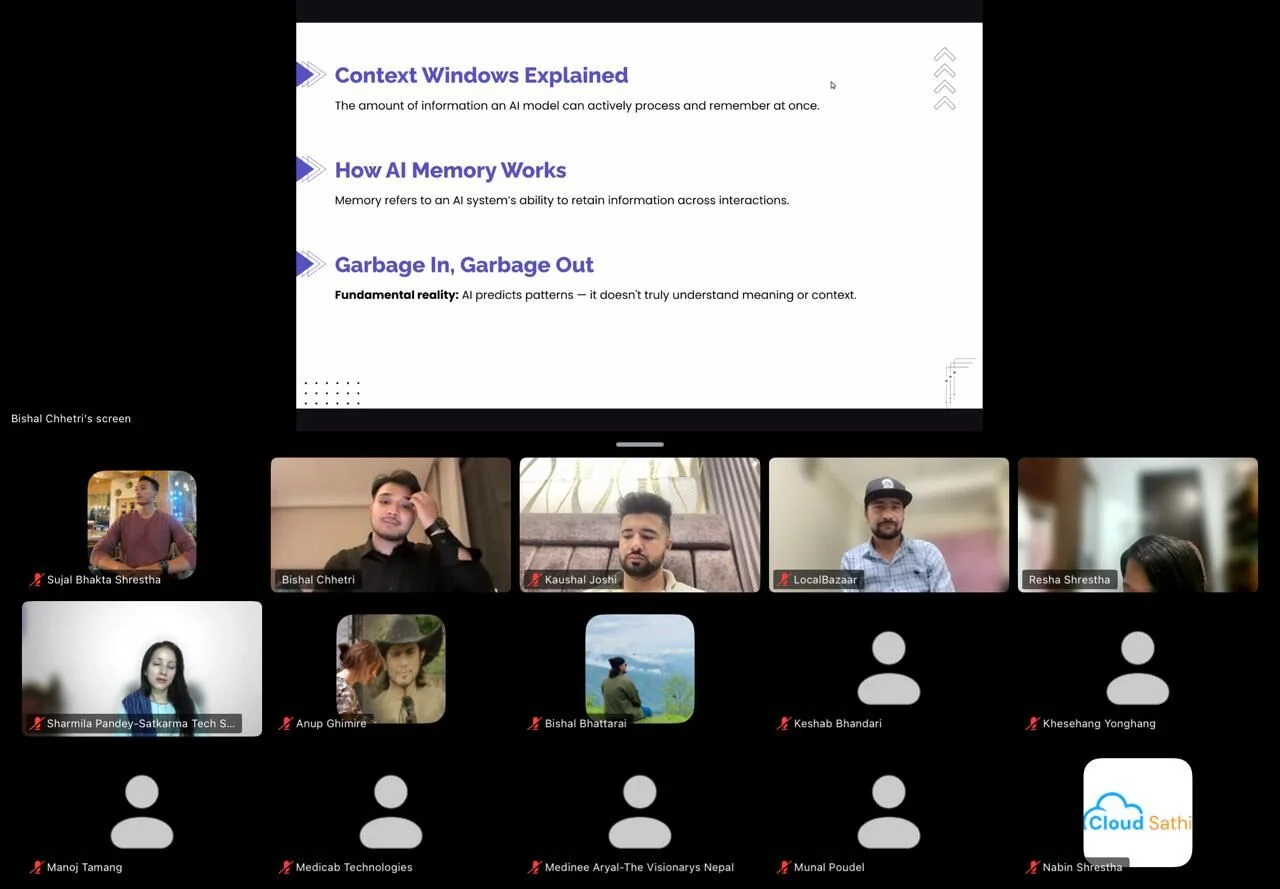Click the "Fundamental reality:" bold text
The height and width of the screenshot is (889, 1280).
click(396, 295)
